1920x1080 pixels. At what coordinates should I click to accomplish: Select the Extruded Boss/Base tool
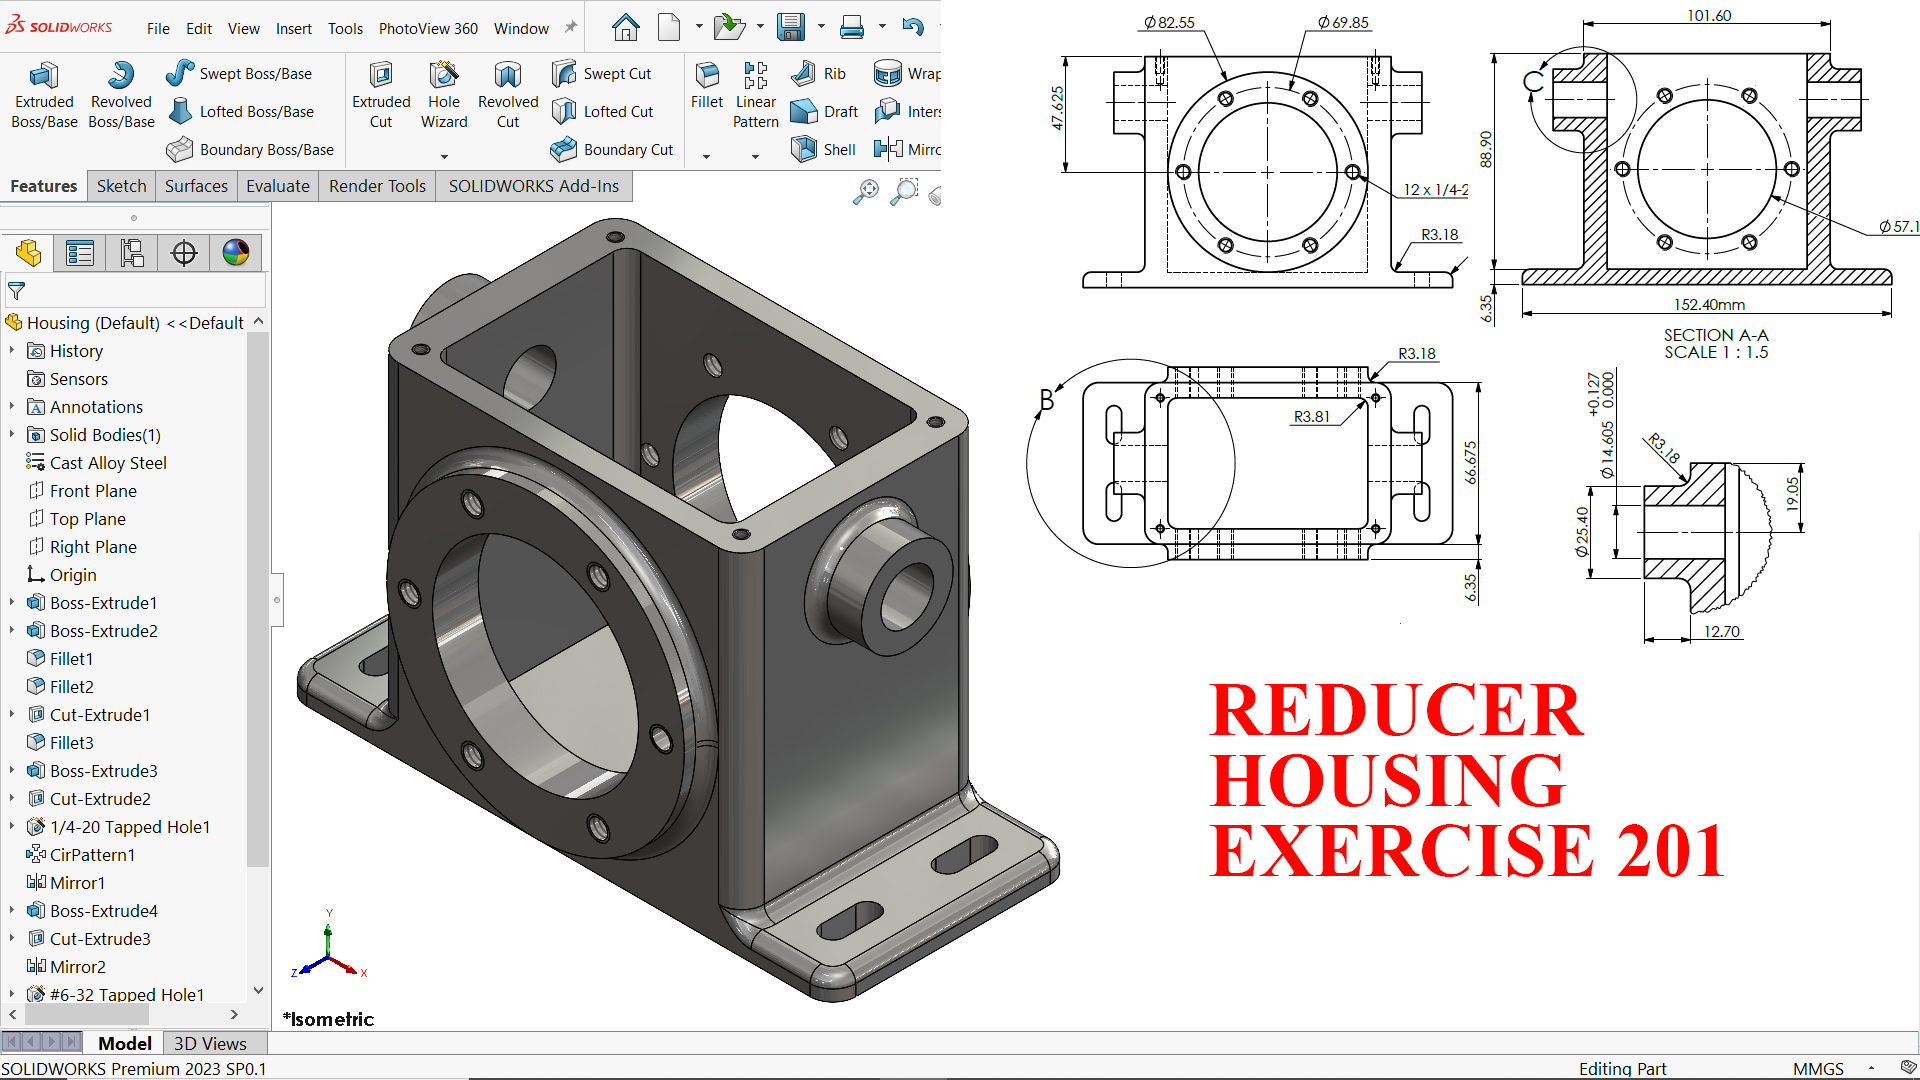click(x=44, y=95)
